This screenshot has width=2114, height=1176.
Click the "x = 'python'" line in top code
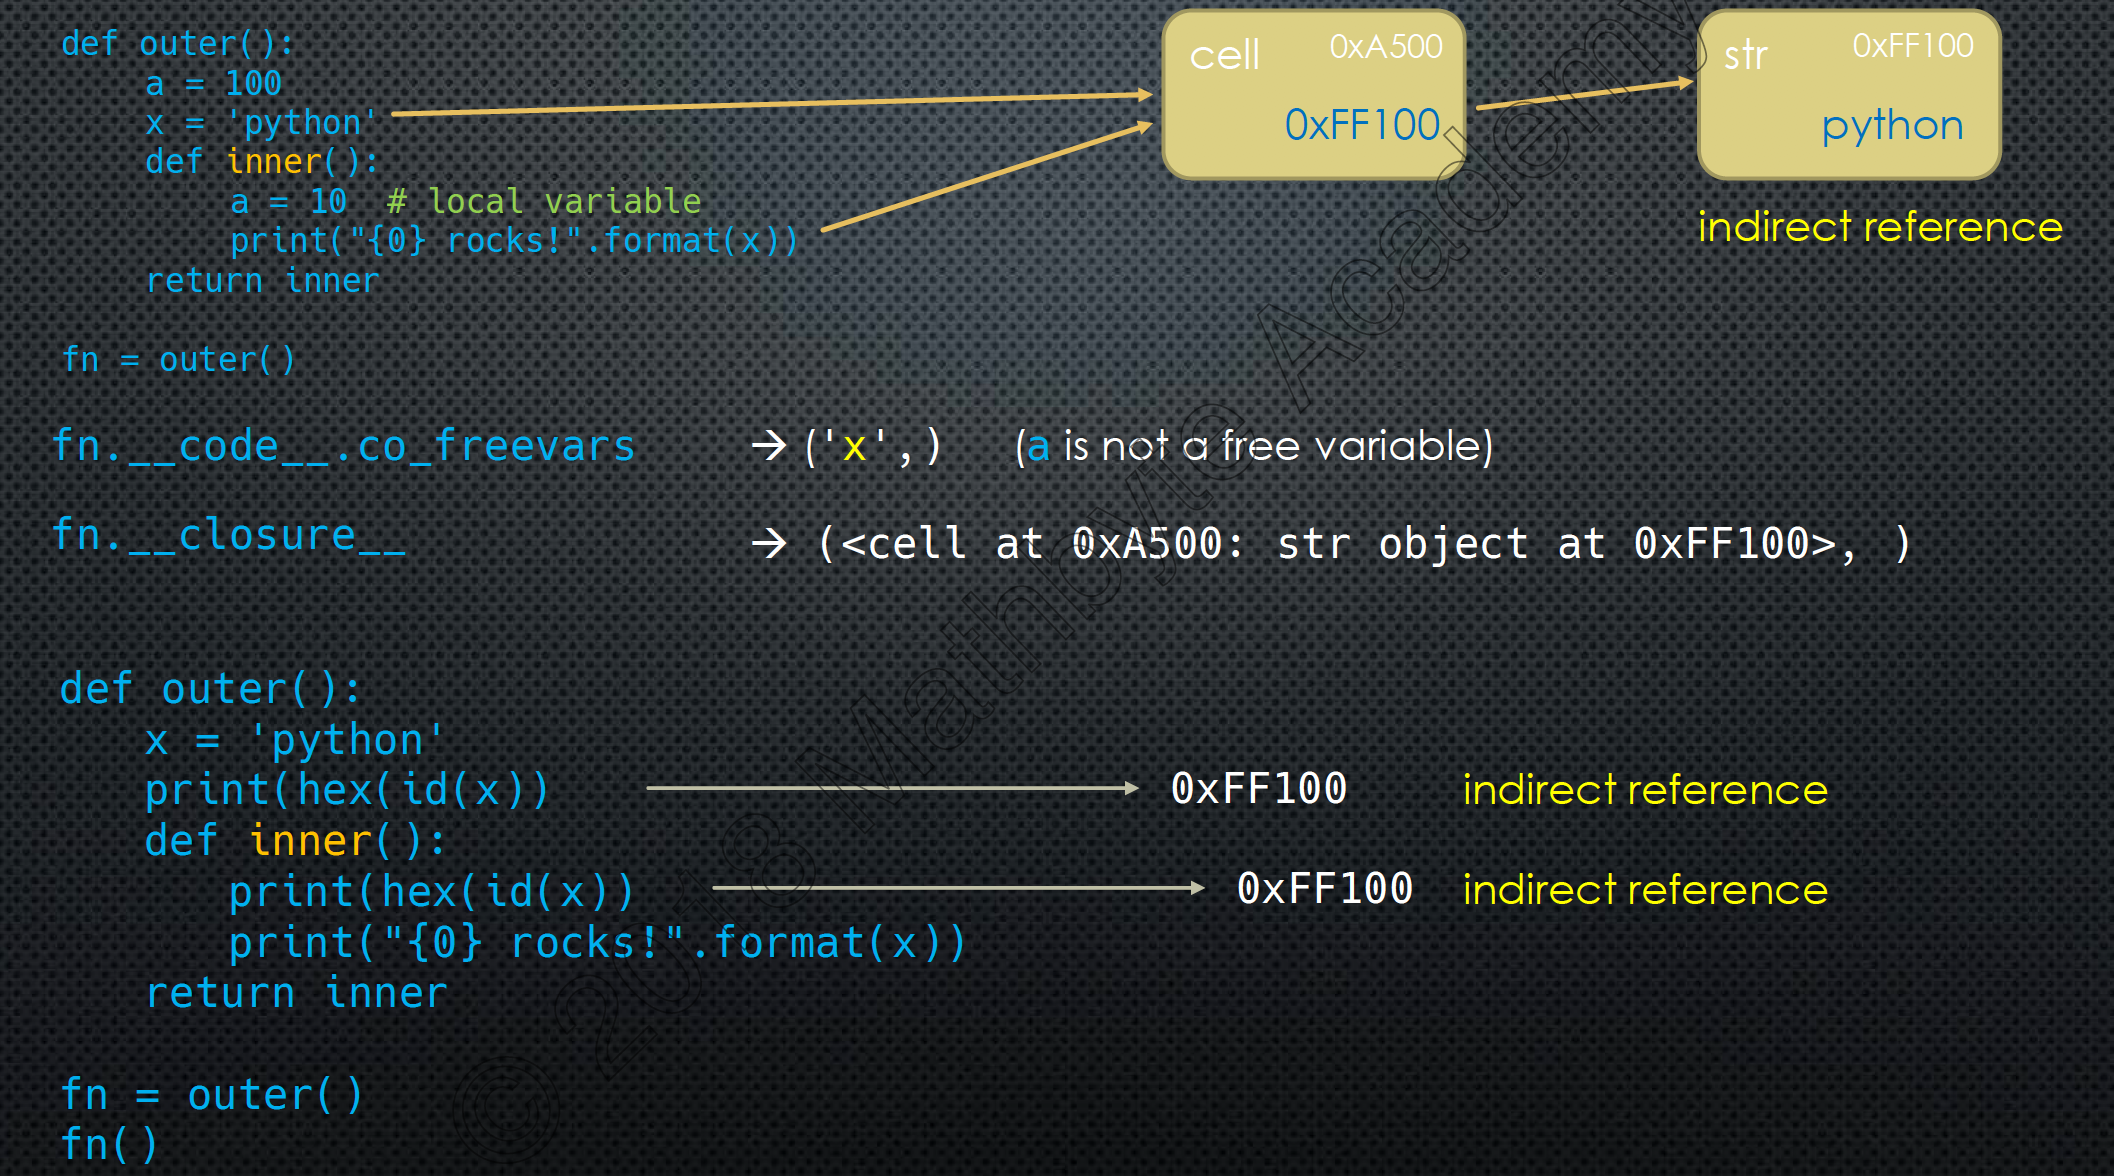(260, 122)
